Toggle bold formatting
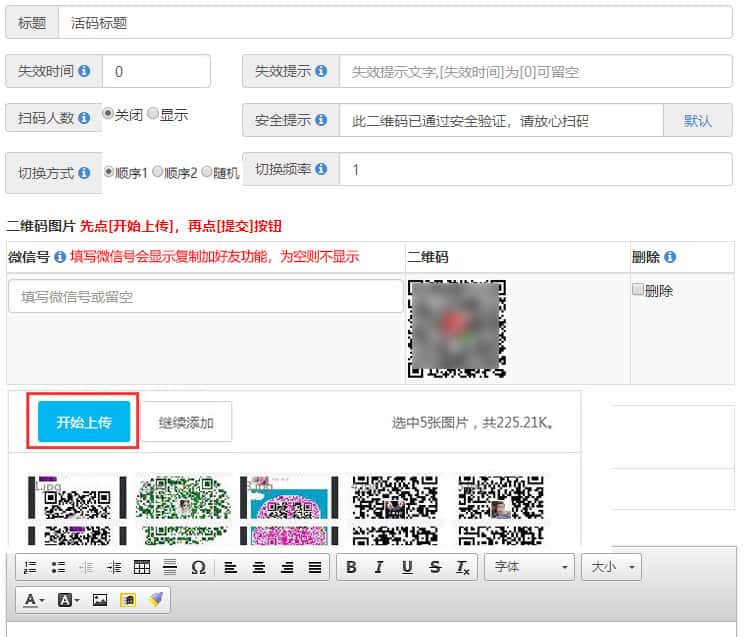The width and height of the screenshot is (743, 637). [x=351, y=567]
